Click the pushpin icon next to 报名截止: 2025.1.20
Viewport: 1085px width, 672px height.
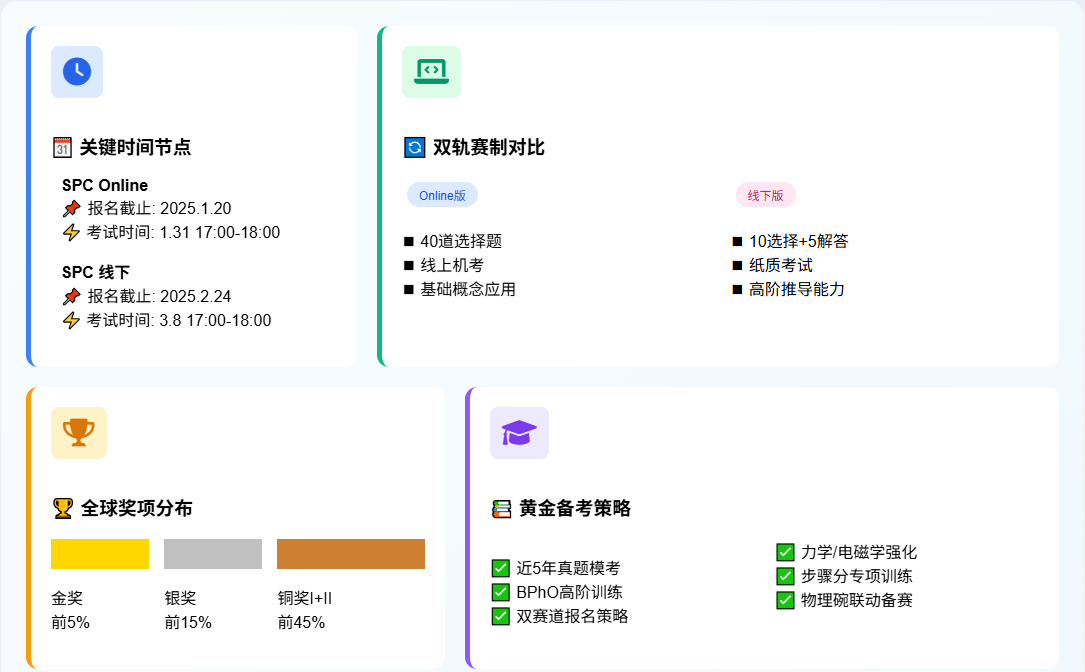(x=71, y=208)
